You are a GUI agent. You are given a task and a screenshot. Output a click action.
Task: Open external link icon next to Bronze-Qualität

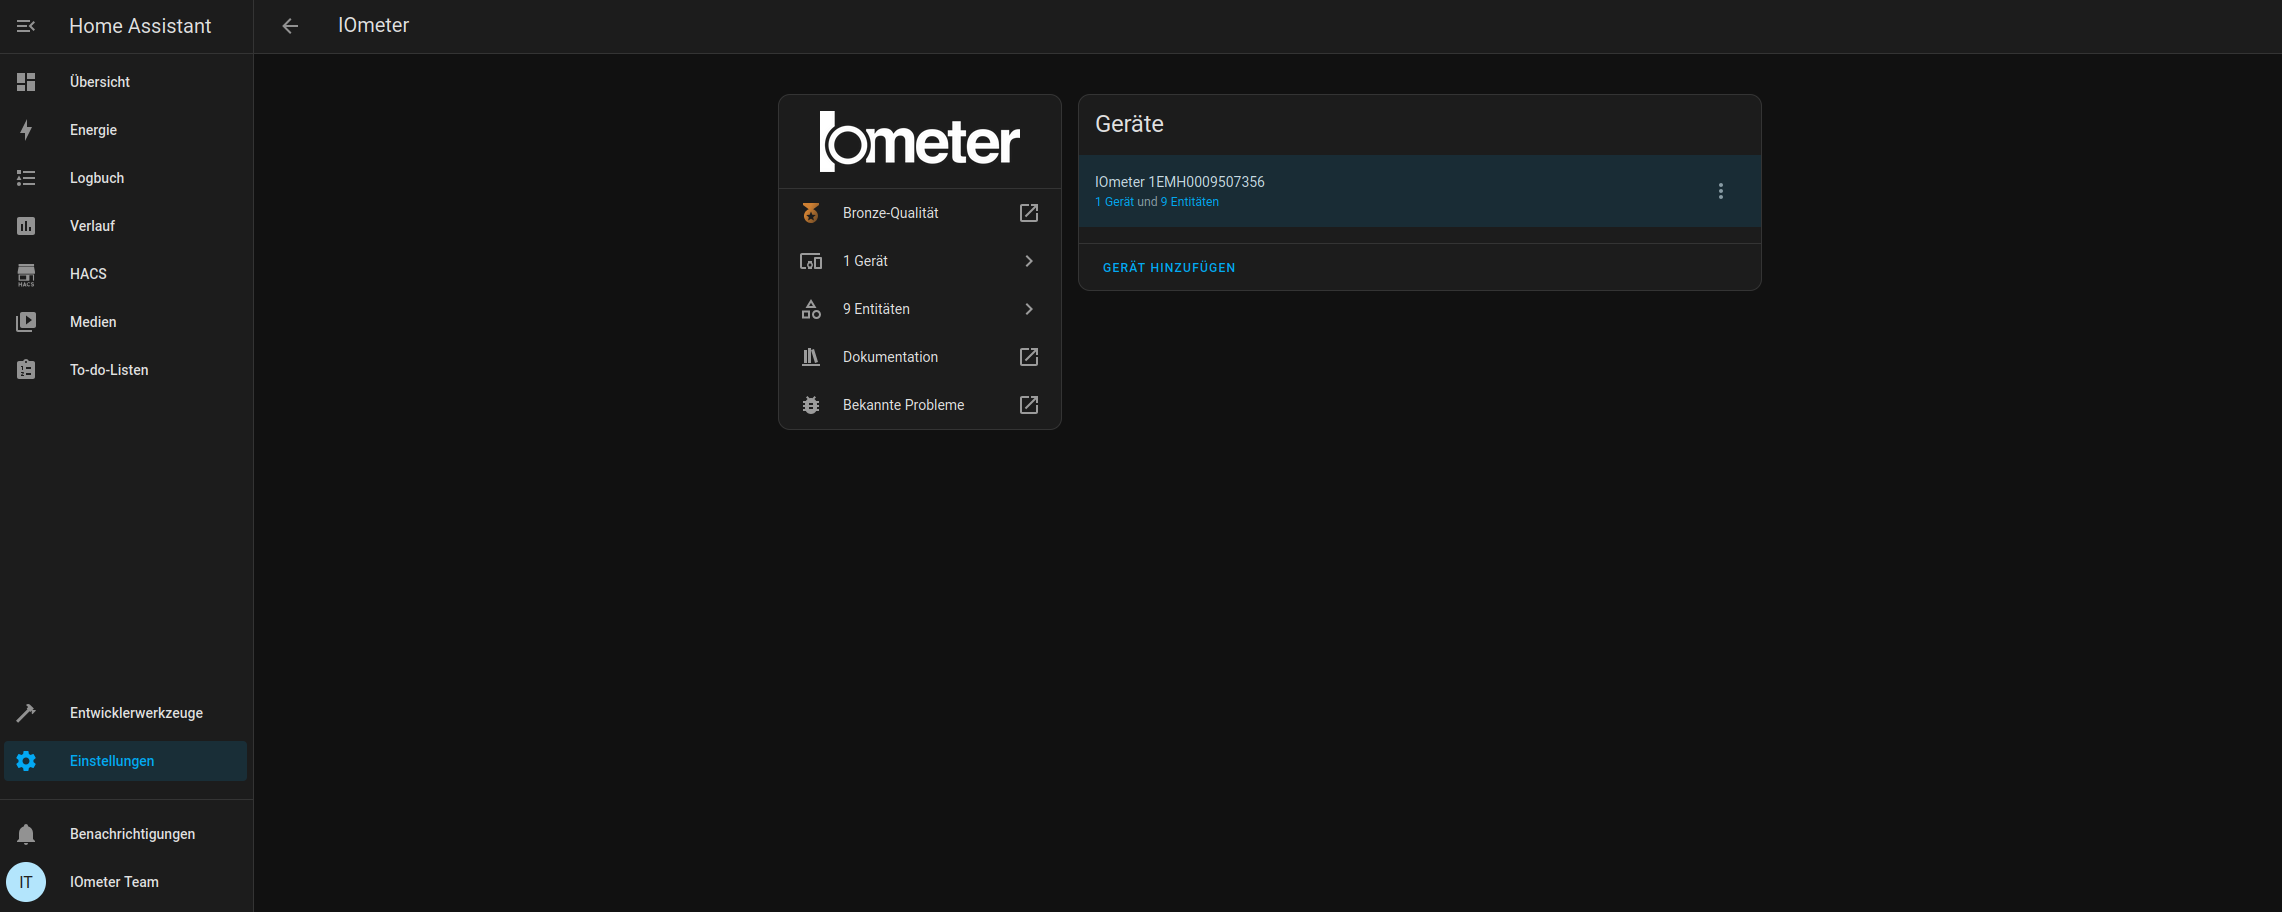(1029, 213)
